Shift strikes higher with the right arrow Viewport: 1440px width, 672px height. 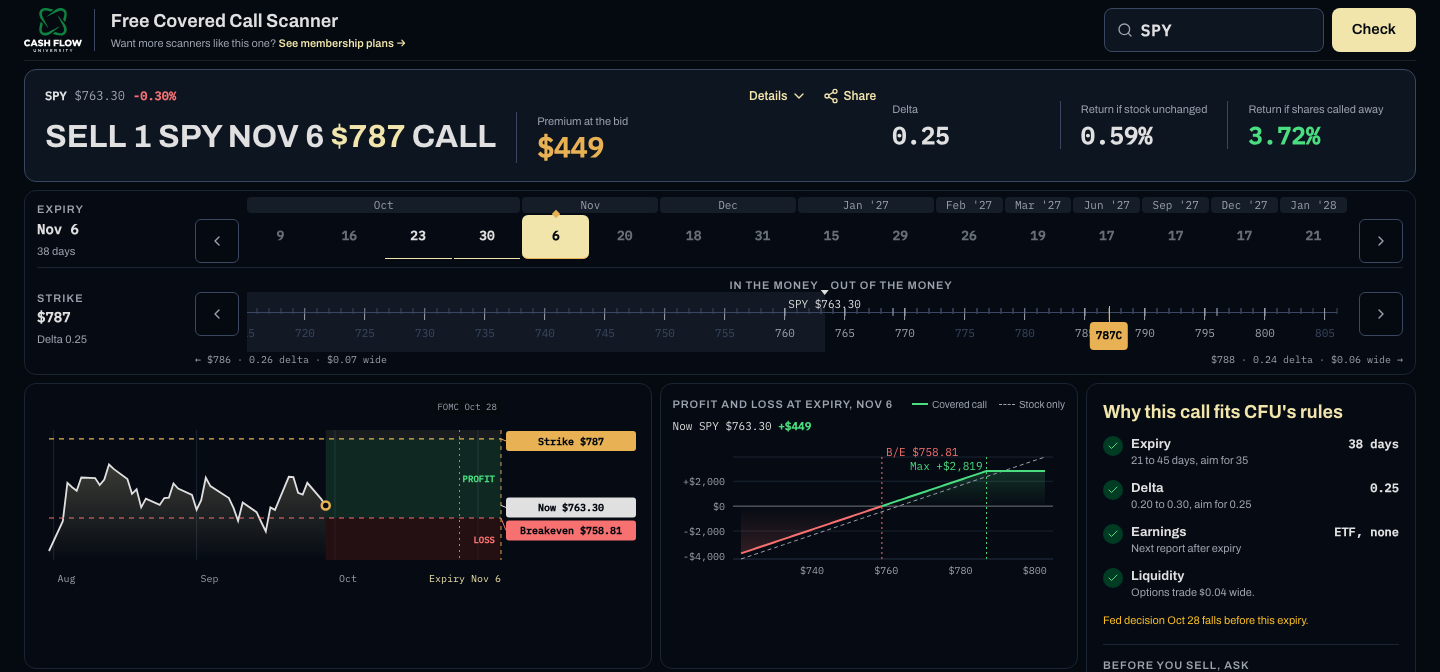1381,314
